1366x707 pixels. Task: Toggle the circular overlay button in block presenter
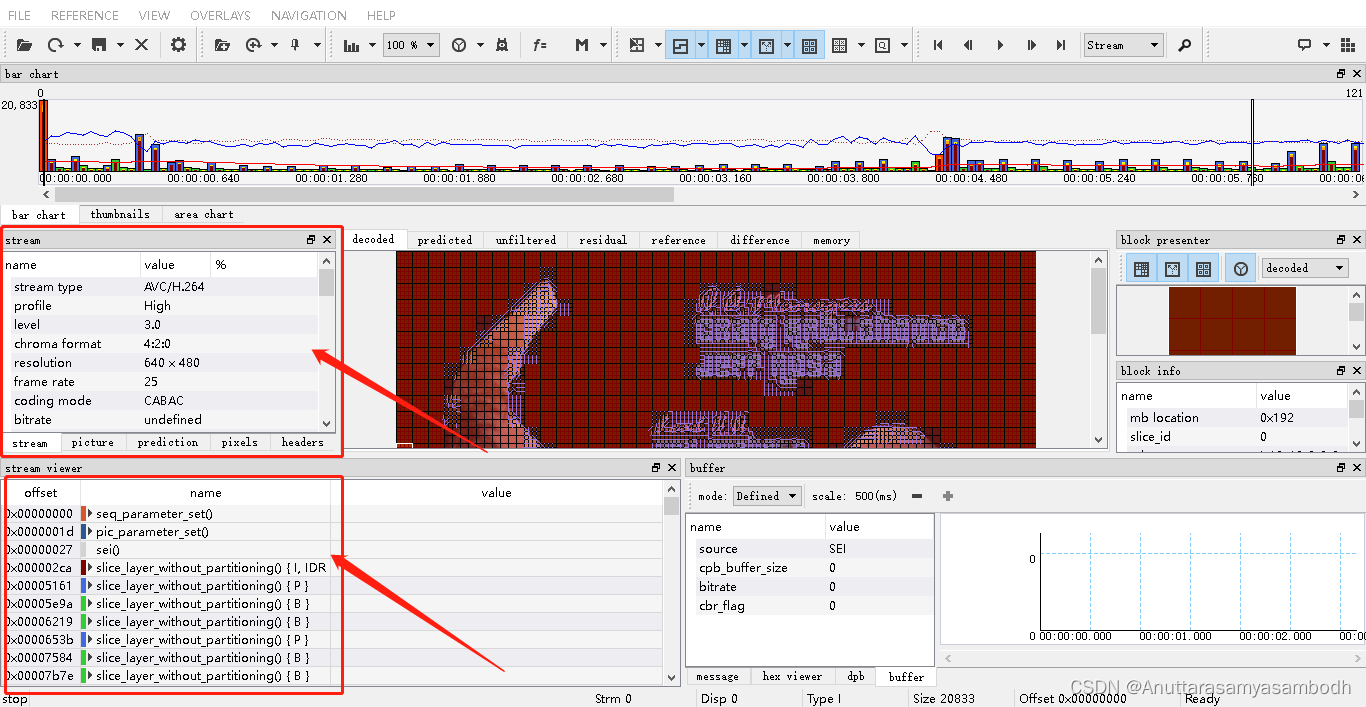[x=1240, y=268]
